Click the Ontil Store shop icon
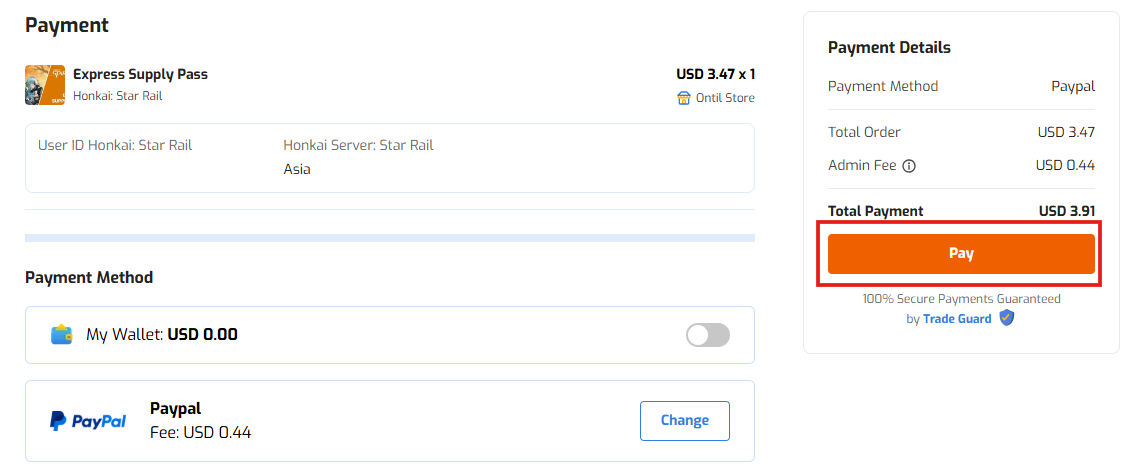 tap(684, 98)
